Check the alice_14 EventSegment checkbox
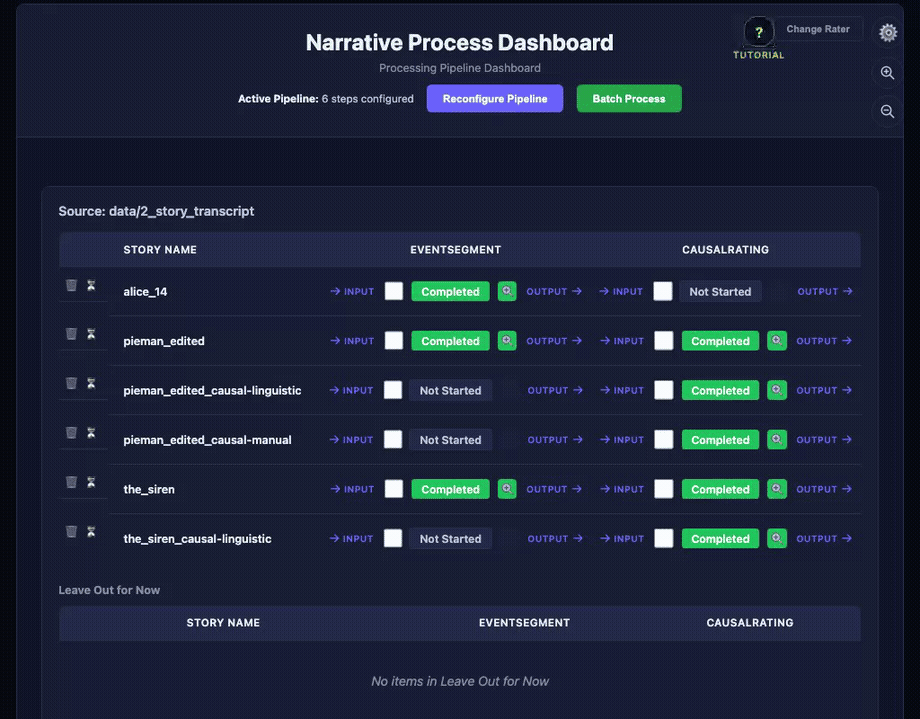The height and width of the screenshot is (719, 920). point(394,291)
